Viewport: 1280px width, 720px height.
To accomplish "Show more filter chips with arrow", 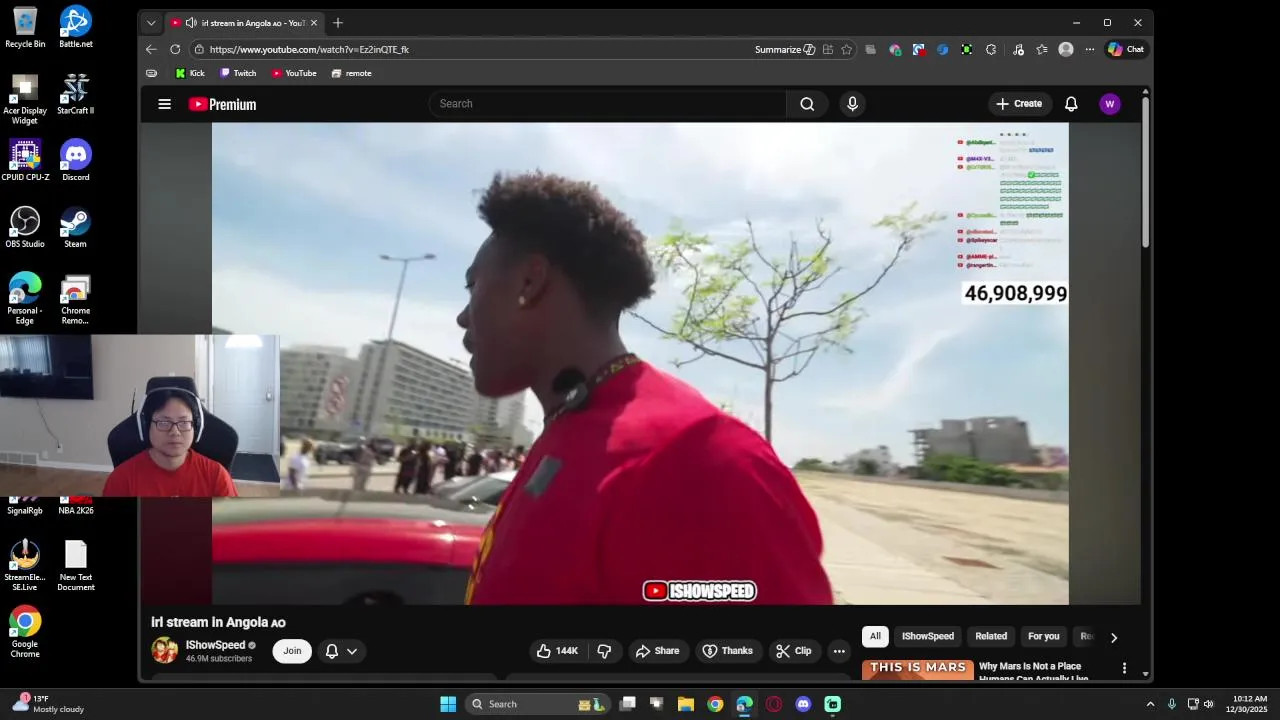I will coord(1114,637).
